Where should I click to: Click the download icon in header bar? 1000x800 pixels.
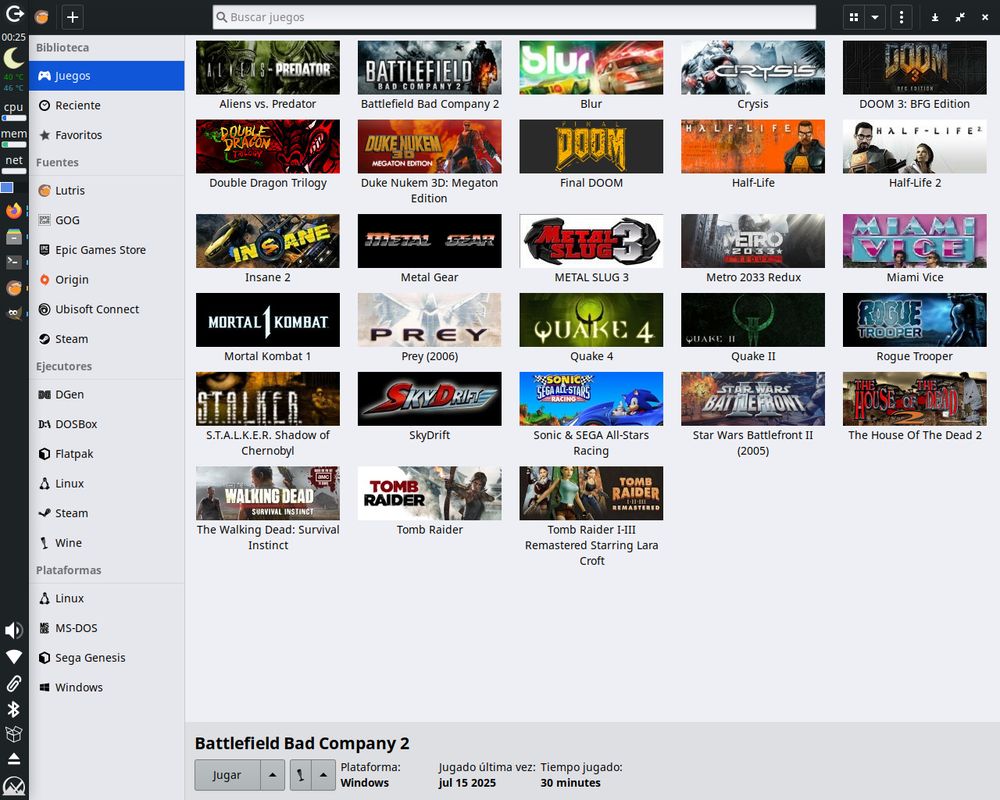[935, 17]
